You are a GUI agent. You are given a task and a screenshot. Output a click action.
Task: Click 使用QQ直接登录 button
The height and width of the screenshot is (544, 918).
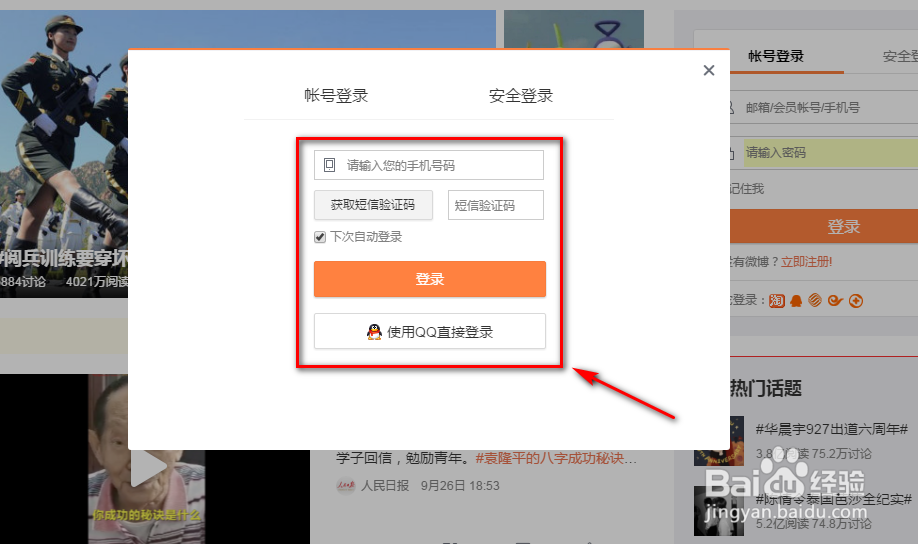[x=430, y=331]
